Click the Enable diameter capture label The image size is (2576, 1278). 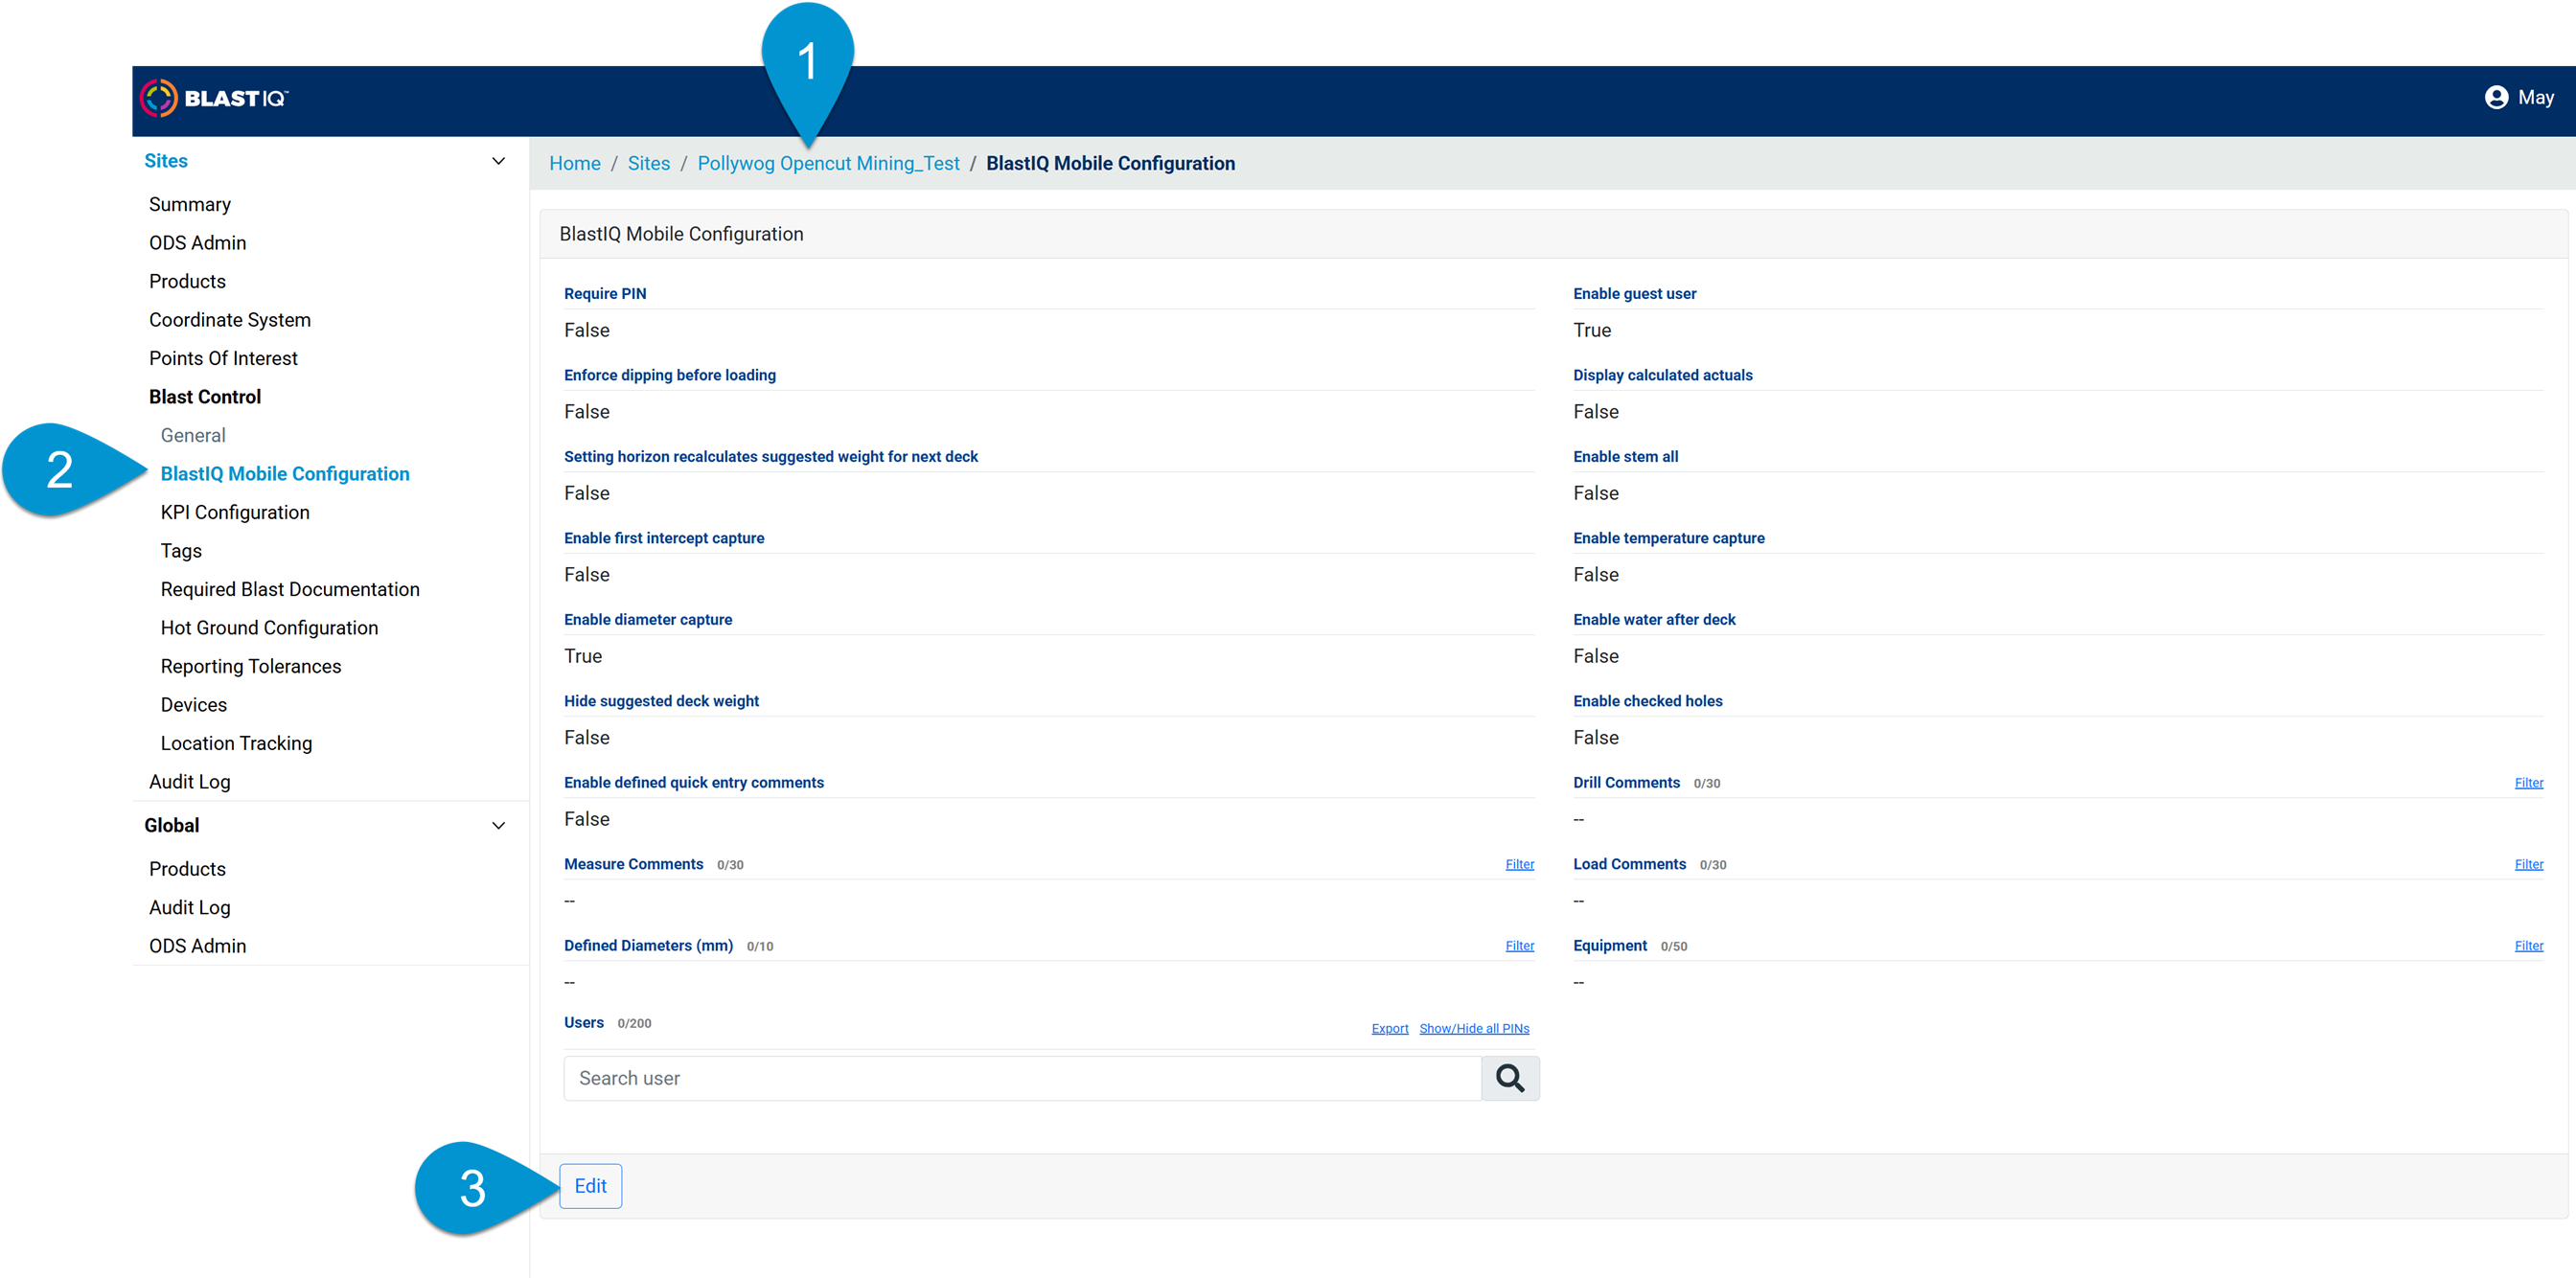[648, 619]
